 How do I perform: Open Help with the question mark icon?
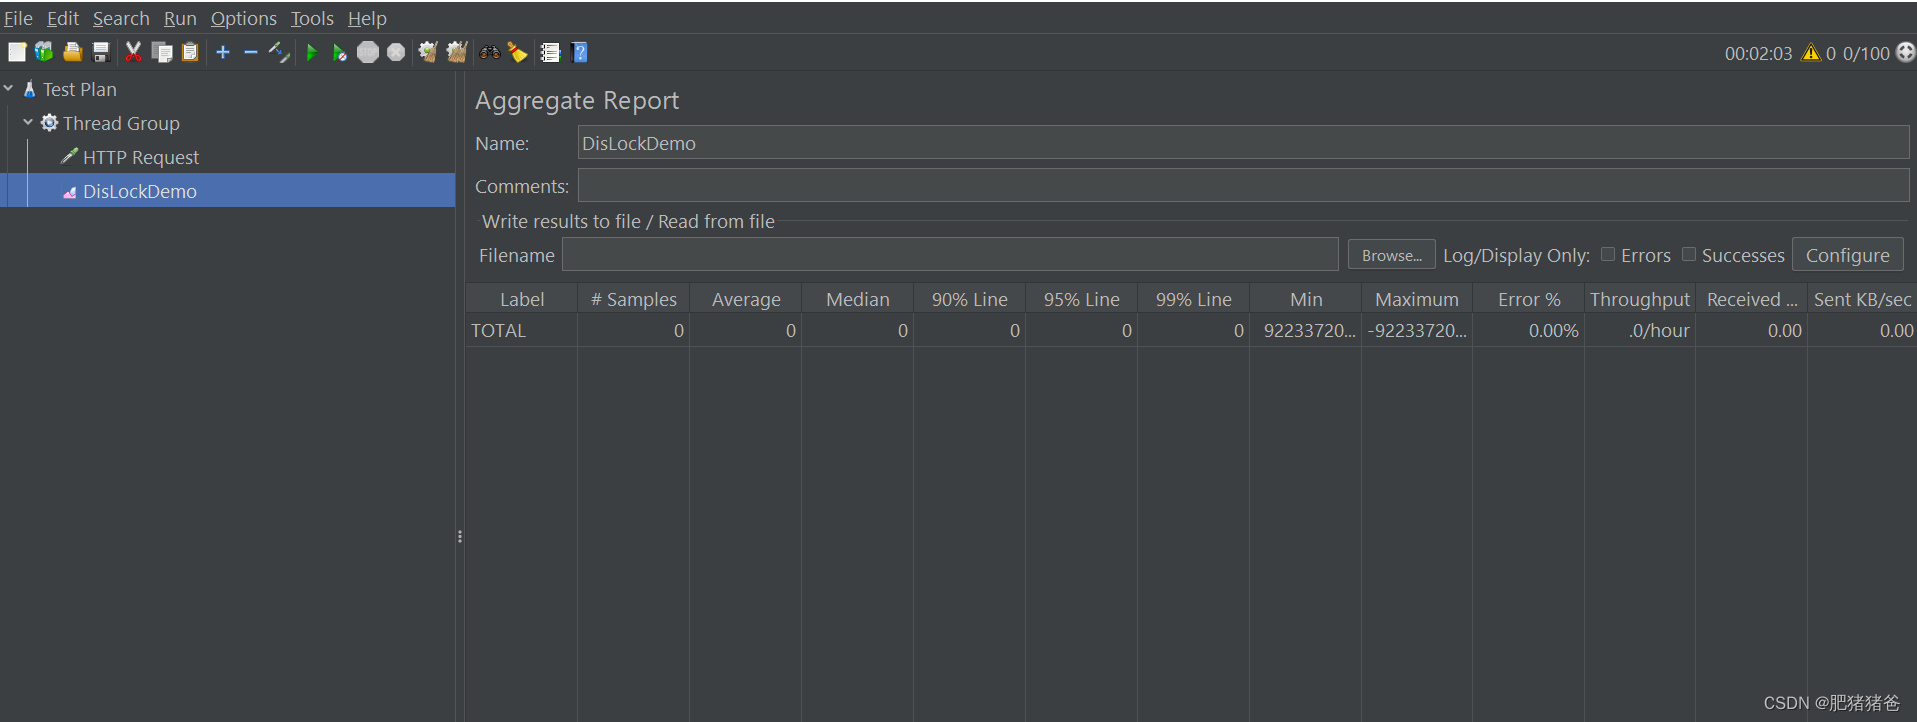[x=579, y=52]
